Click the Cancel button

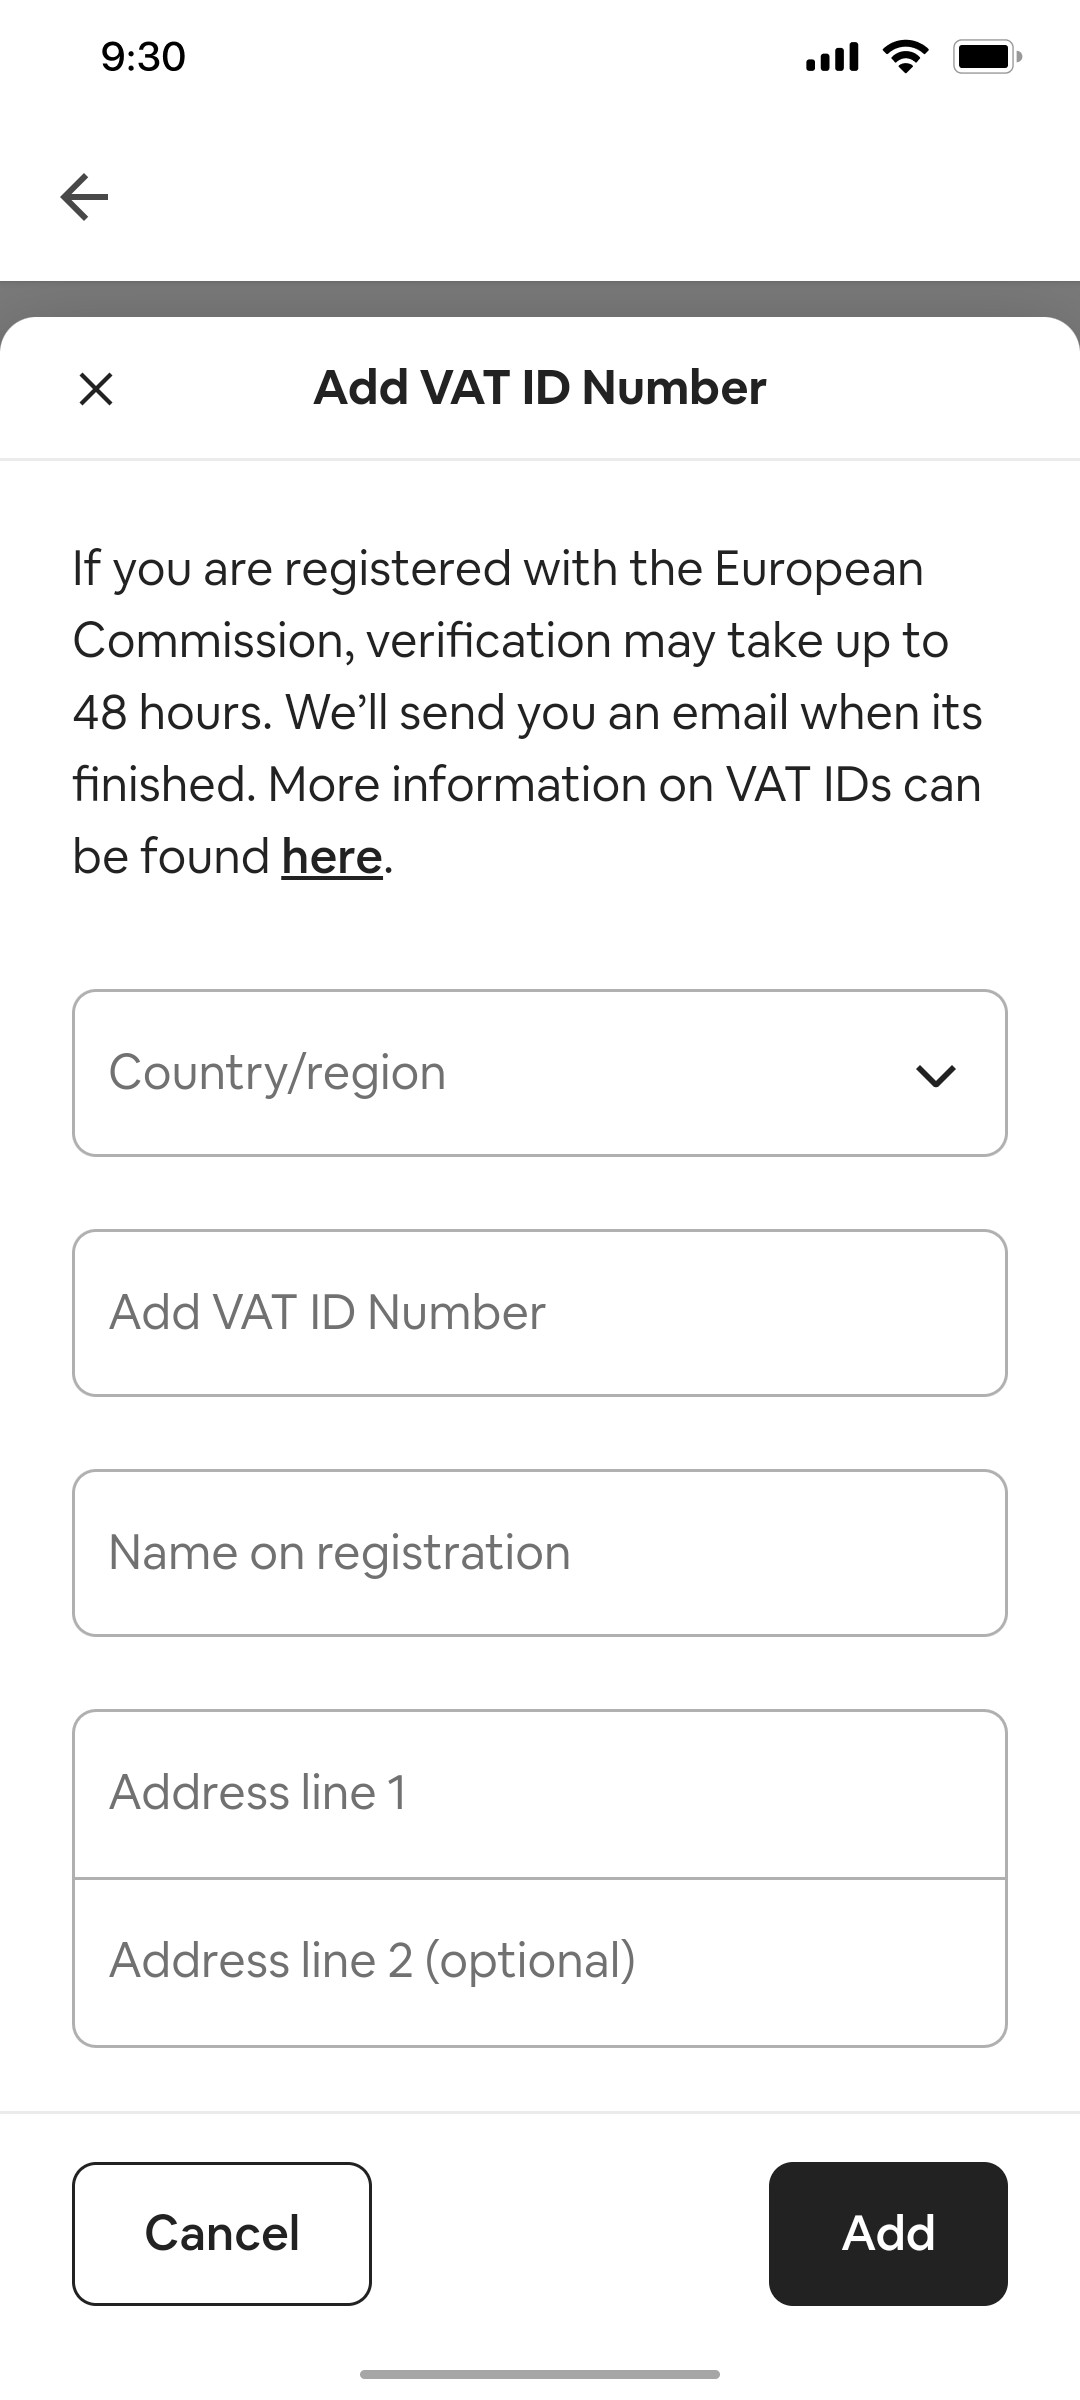(x=221, y=2232)
